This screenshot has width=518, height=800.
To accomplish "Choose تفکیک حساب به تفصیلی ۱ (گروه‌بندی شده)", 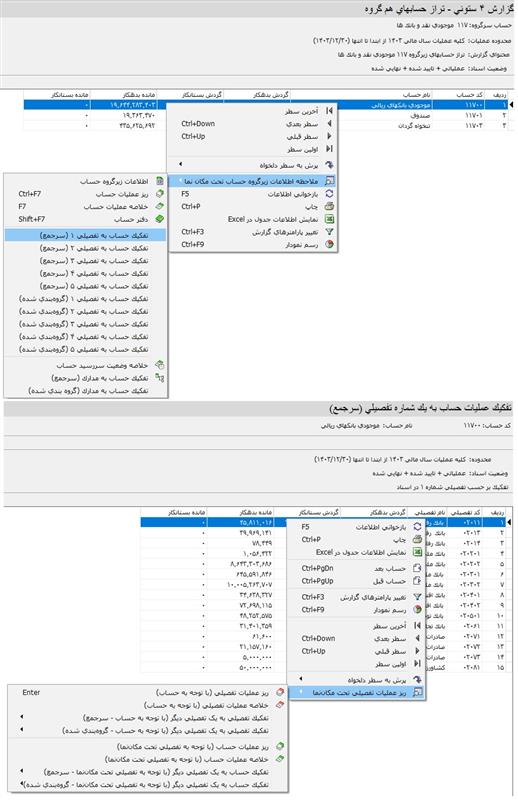I will [85, 299].
